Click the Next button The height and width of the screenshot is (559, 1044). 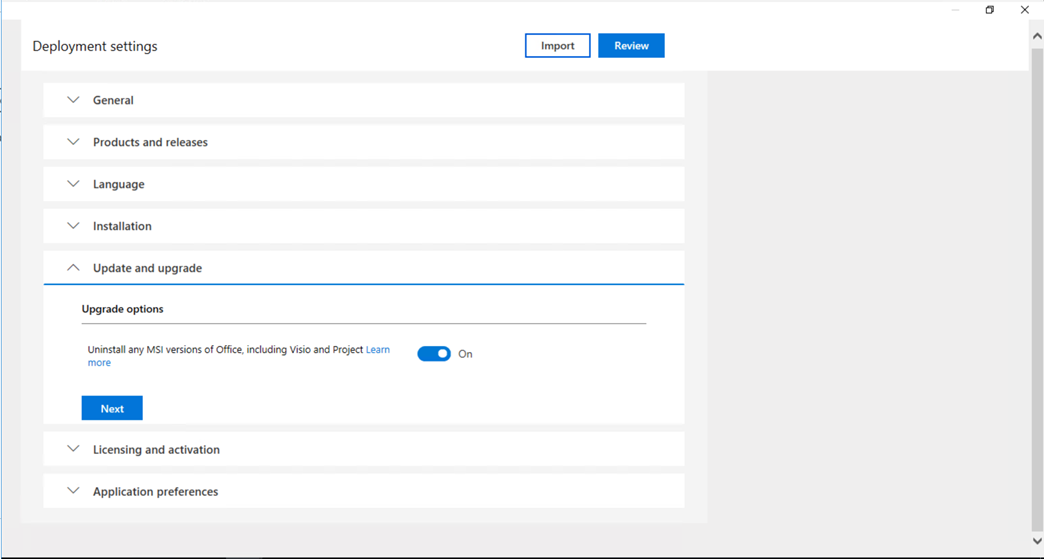point(112,408)
